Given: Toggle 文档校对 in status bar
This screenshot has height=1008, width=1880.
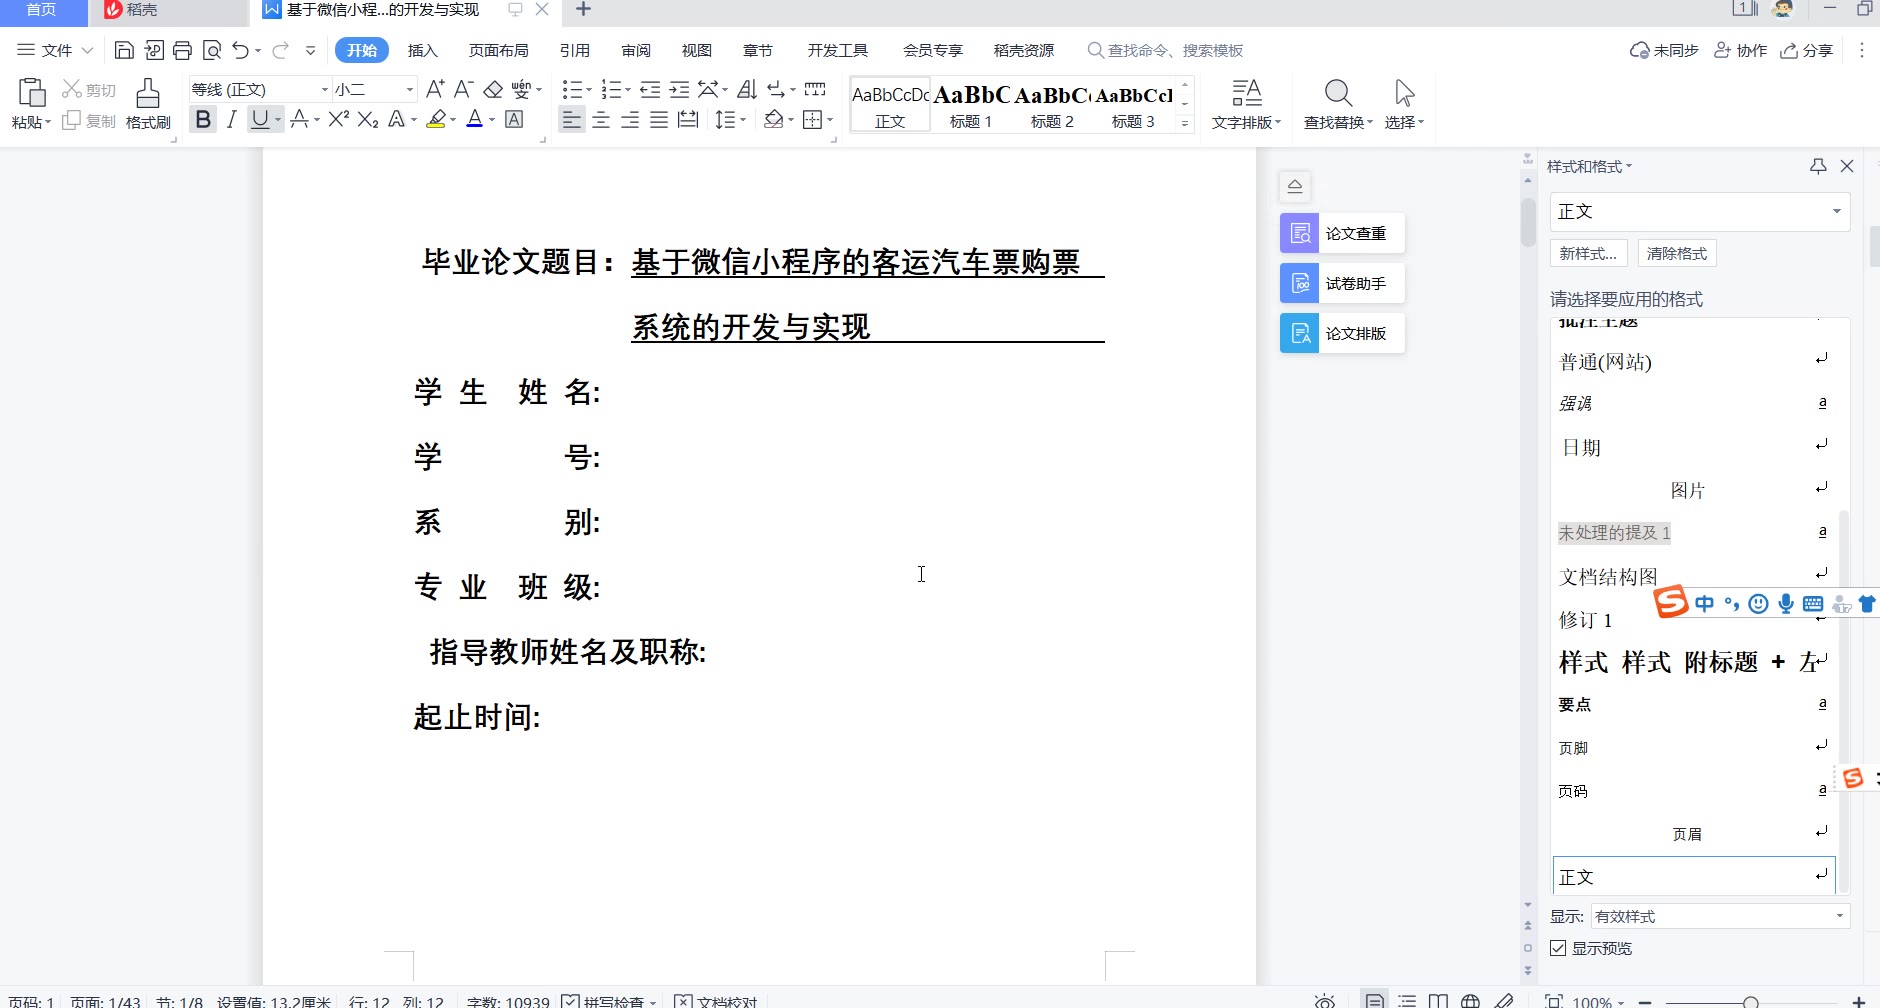Looking at the screenshot, I should pyautogui.click(x=716, y=1001).
